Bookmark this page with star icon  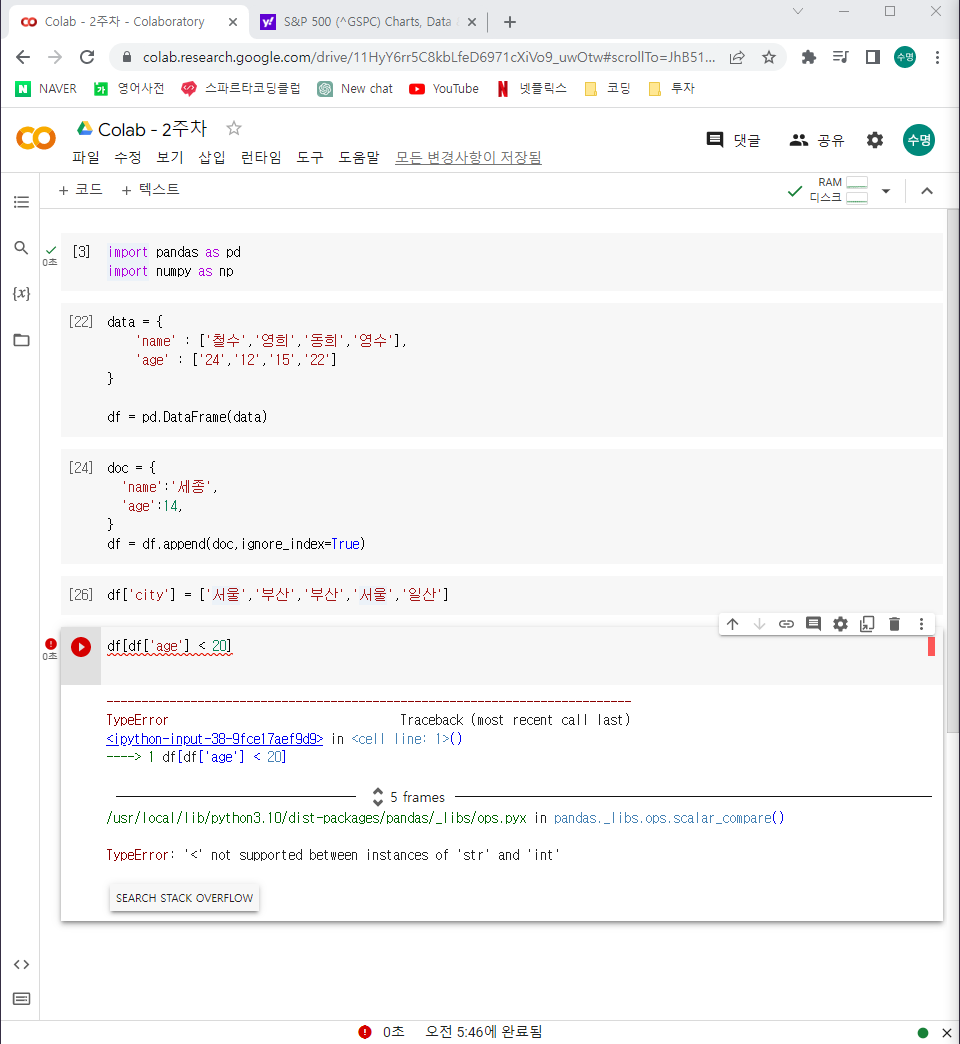point(769,57)
